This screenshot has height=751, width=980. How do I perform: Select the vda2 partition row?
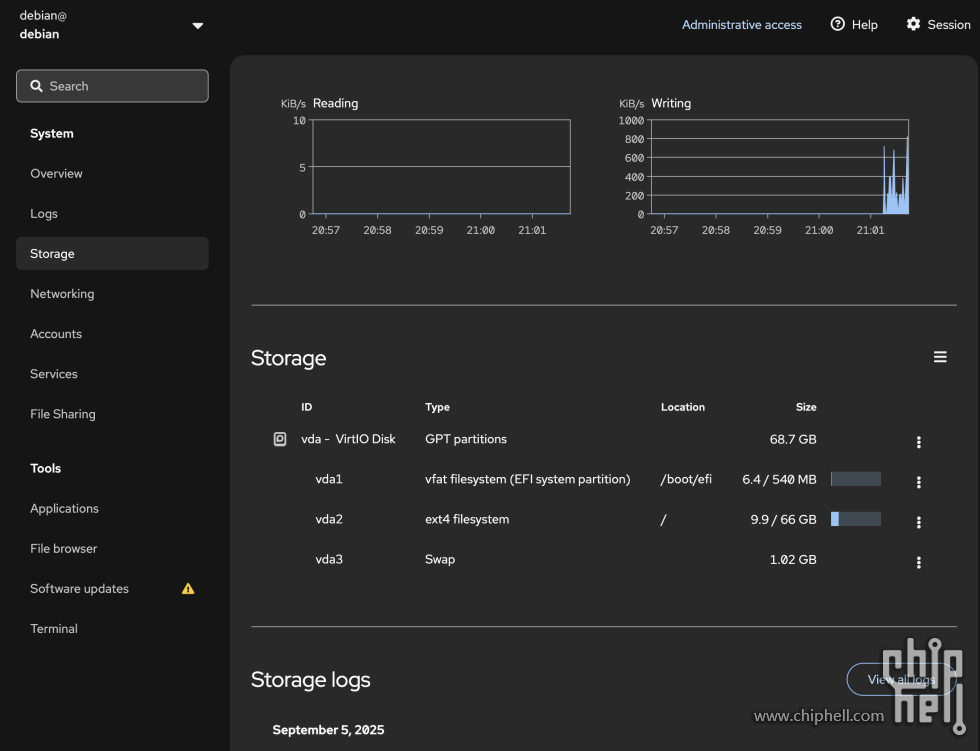(603, 519)
